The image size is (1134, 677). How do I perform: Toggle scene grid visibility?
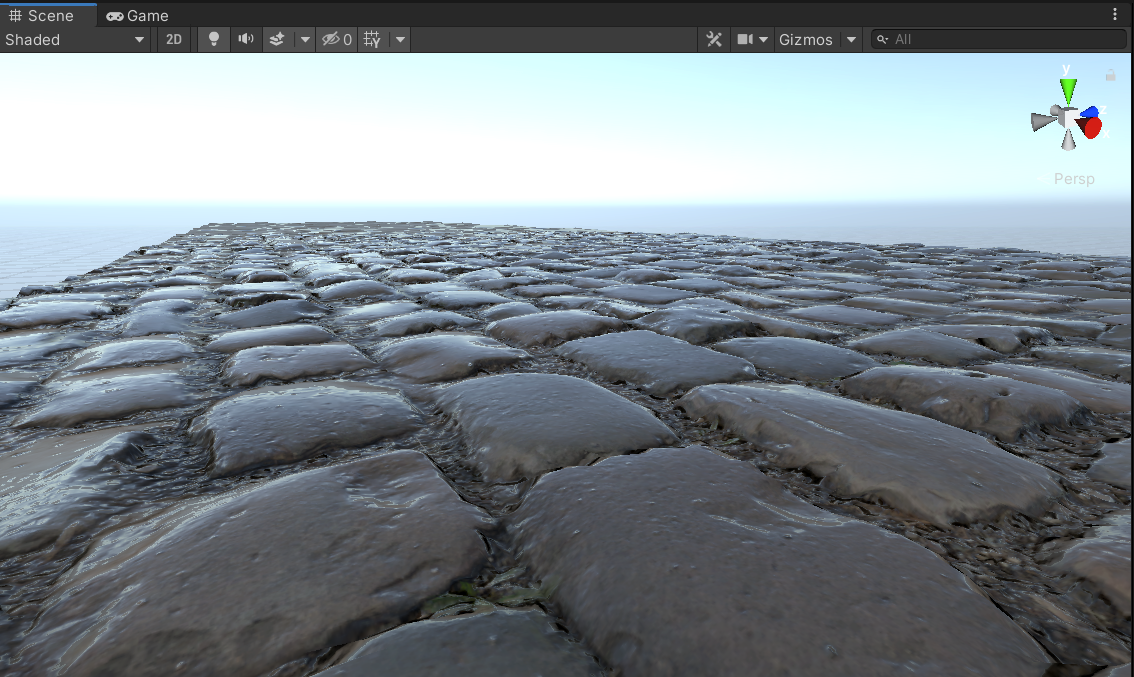pyautogui.click(x=372, y=40)
